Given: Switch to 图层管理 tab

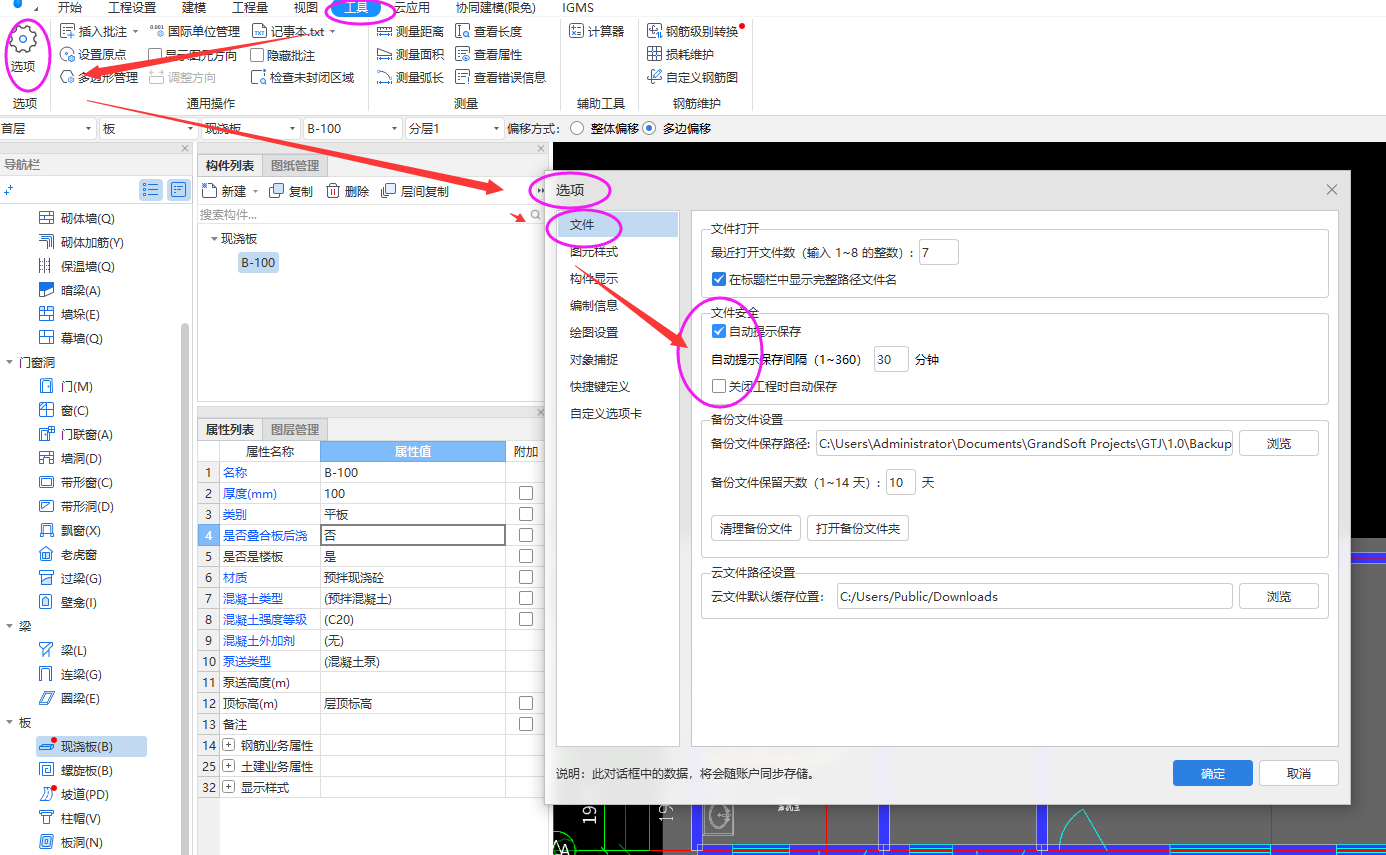Looking at the screenshot, I should click(295, 430).
